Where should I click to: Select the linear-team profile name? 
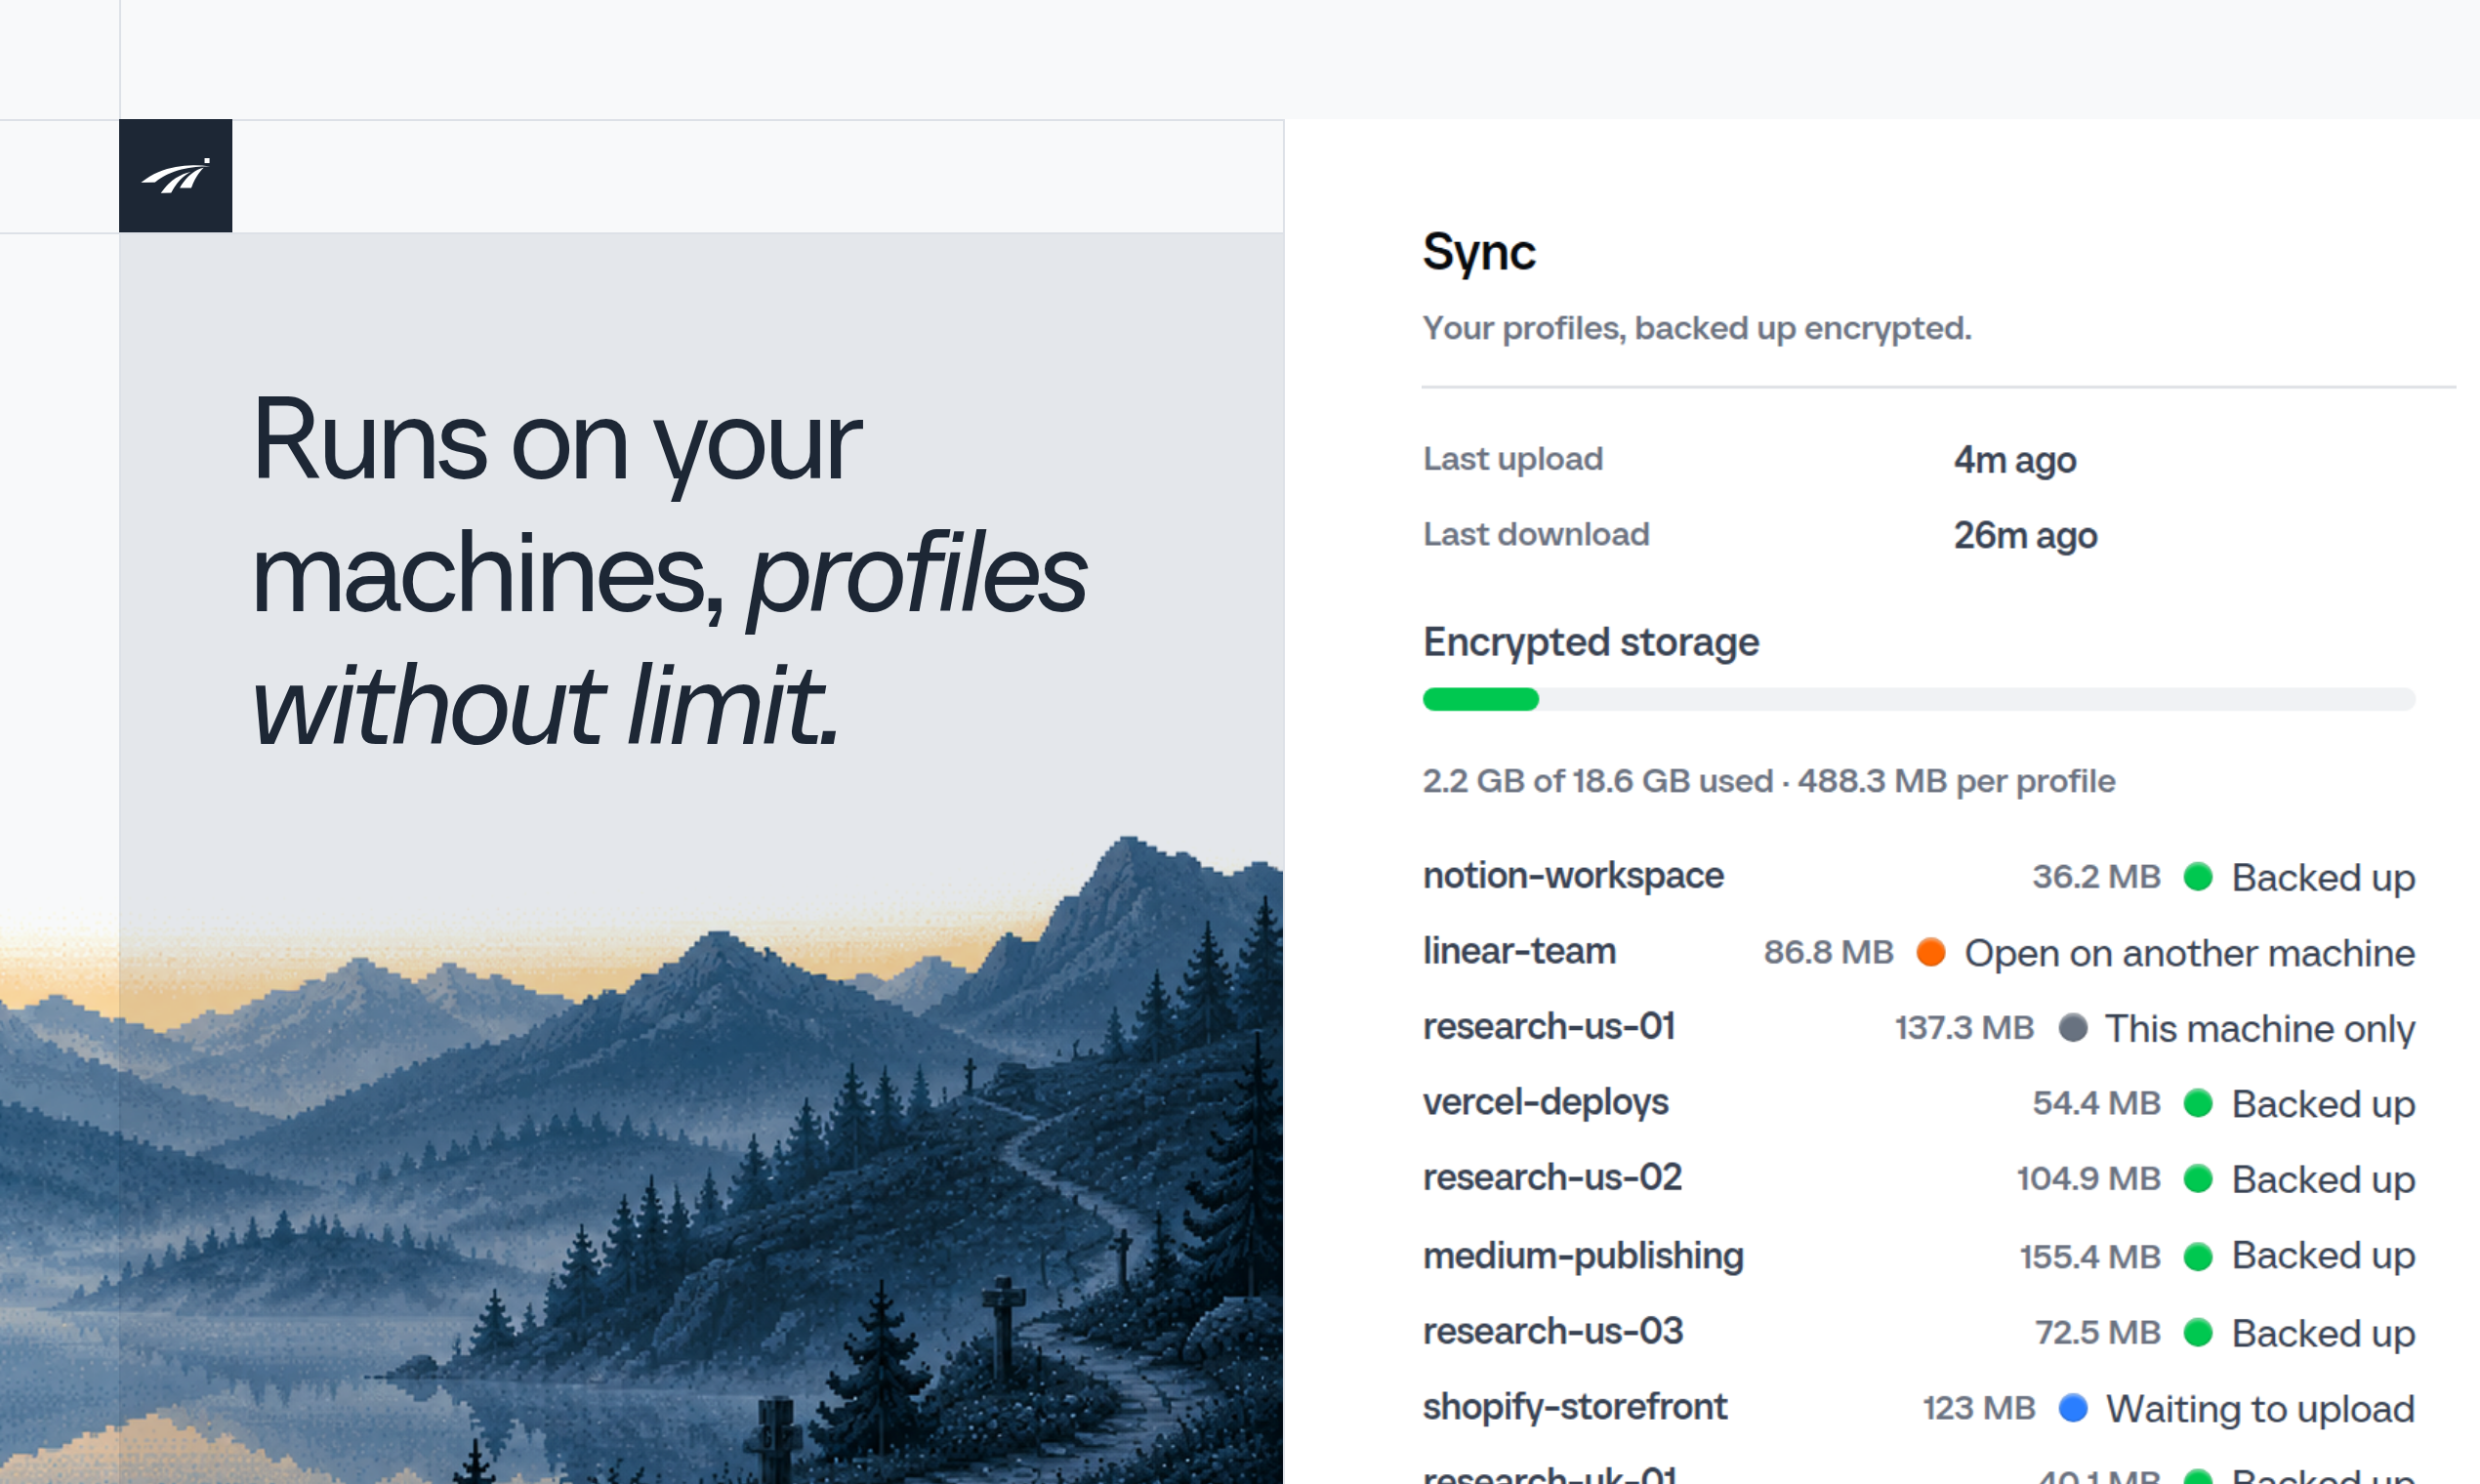pos(1518,951)
